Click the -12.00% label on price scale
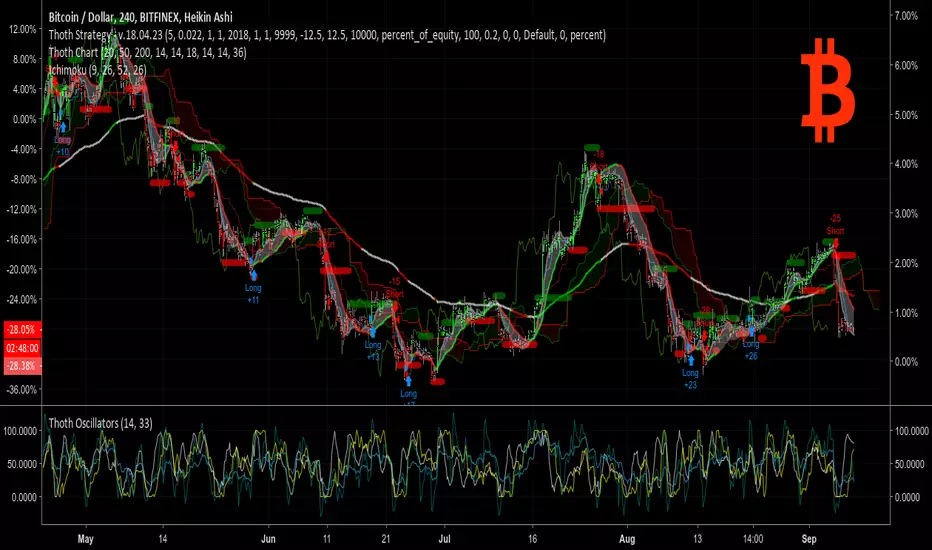Screen dimensions: 932x550 coord(22,209)
